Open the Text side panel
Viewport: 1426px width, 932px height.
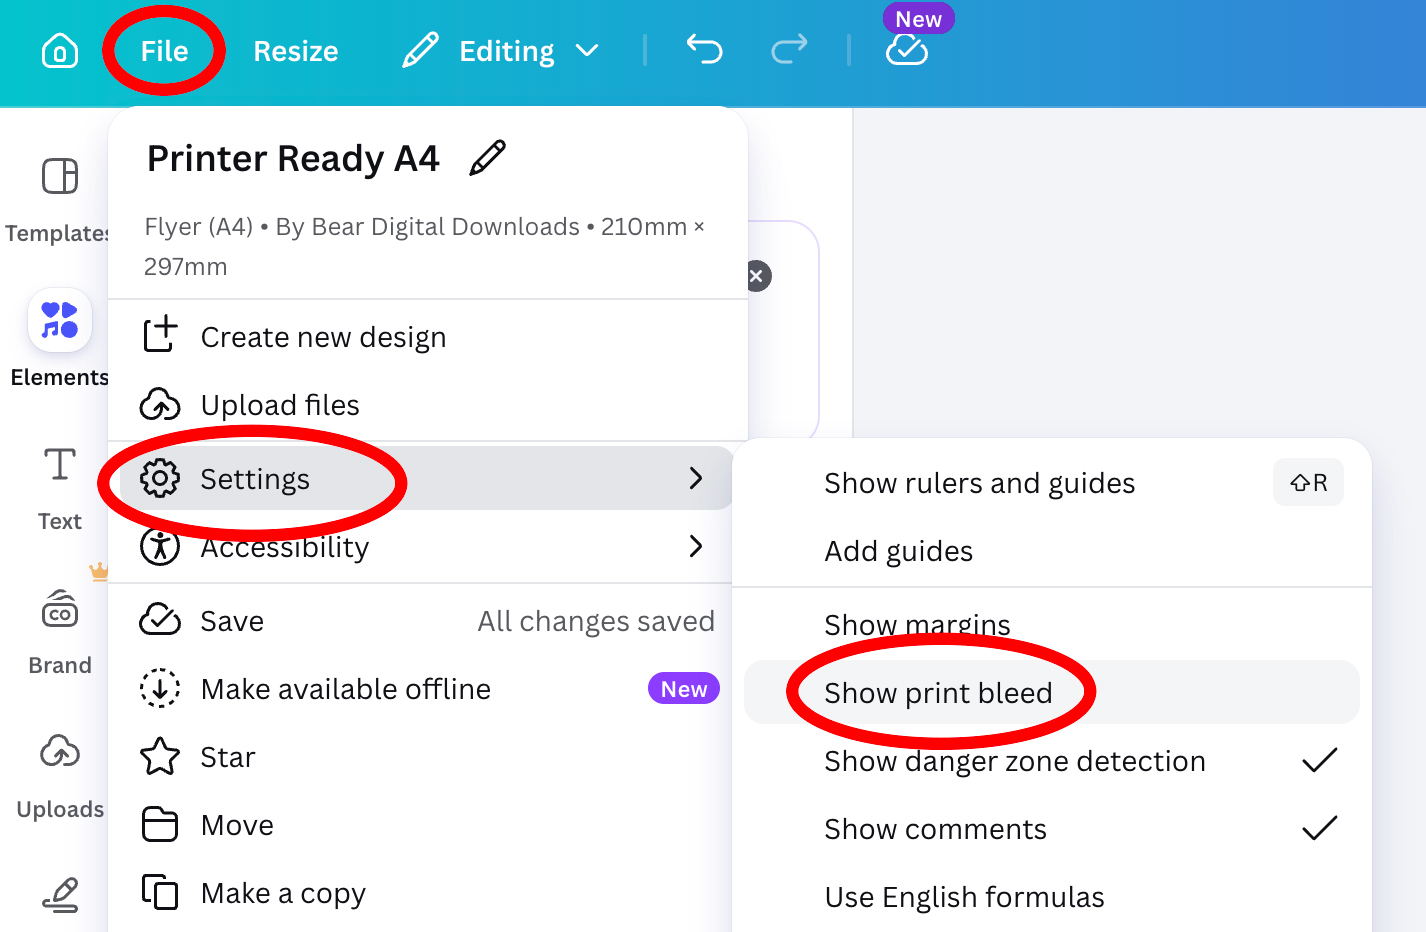(59, 489)
